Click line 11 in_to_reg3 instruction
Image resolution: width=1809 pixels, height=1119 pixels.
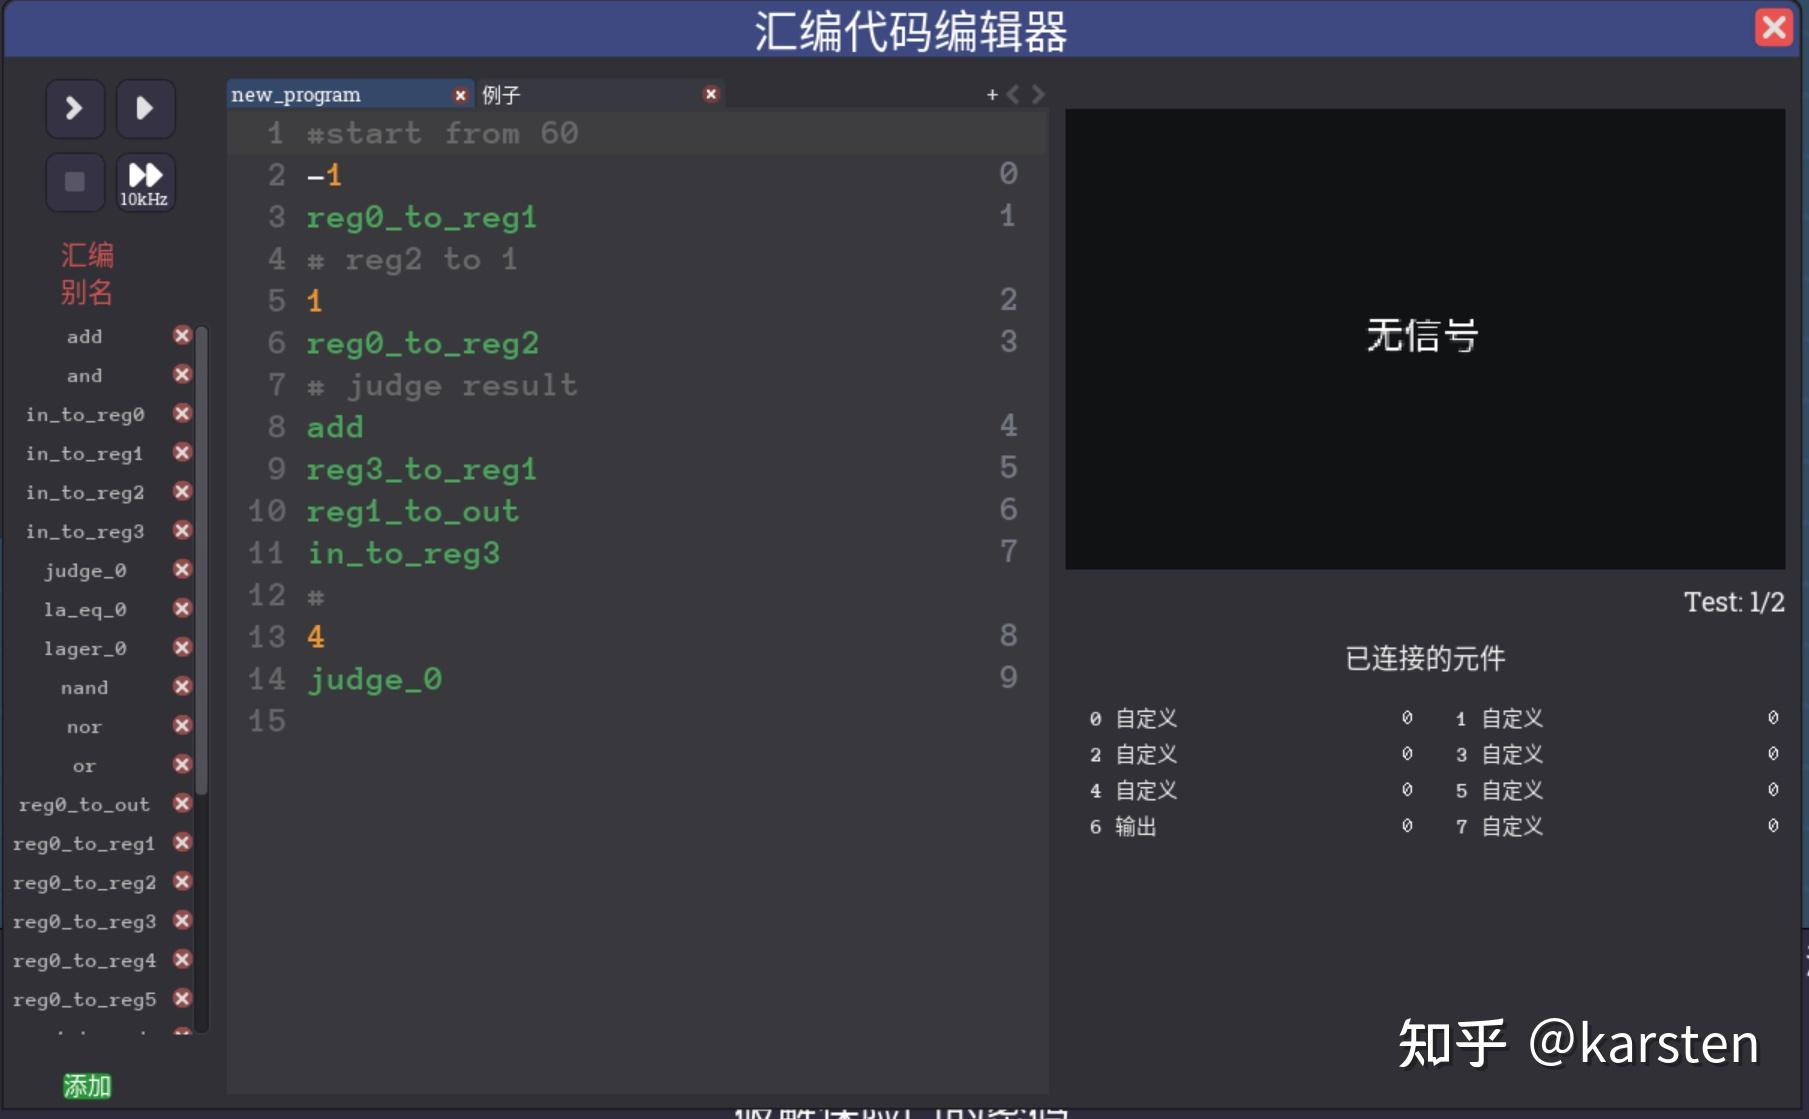403,553
